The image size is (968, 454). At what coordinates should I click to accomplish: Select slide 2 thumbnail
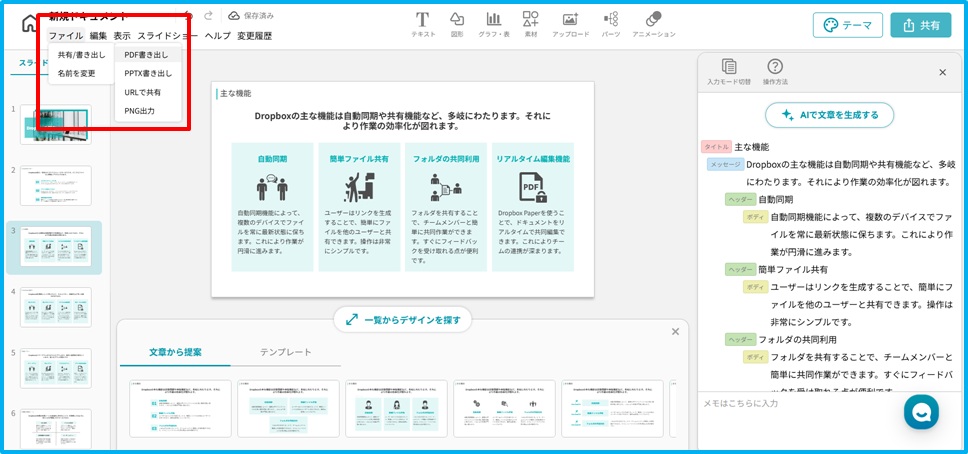click(x=56, y=185)
